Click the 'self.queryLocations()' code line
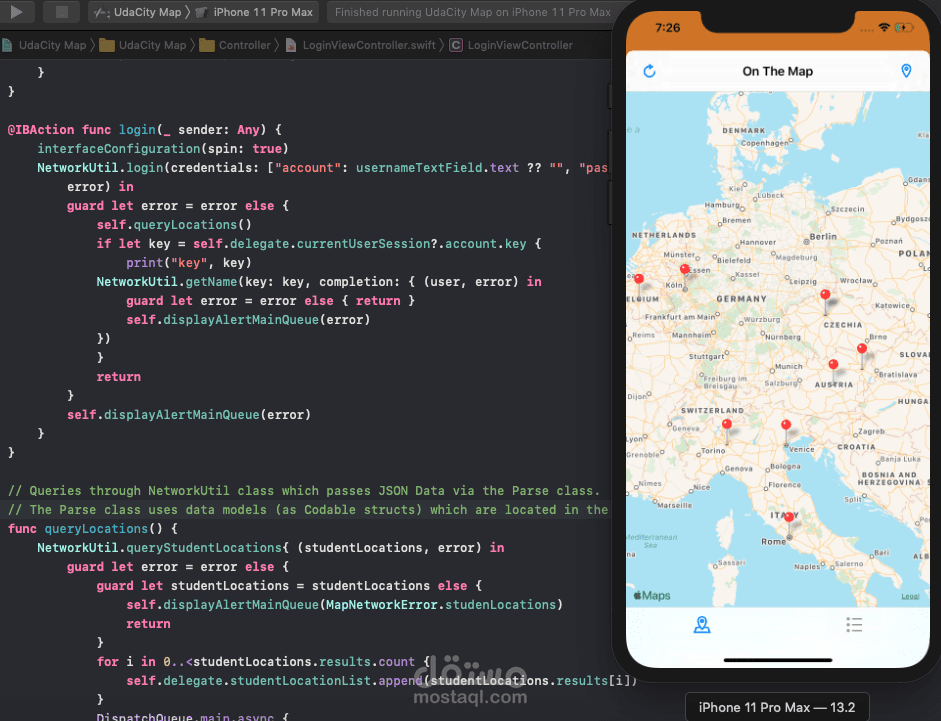The image size is (941, 721). click(x=174, y=225)
